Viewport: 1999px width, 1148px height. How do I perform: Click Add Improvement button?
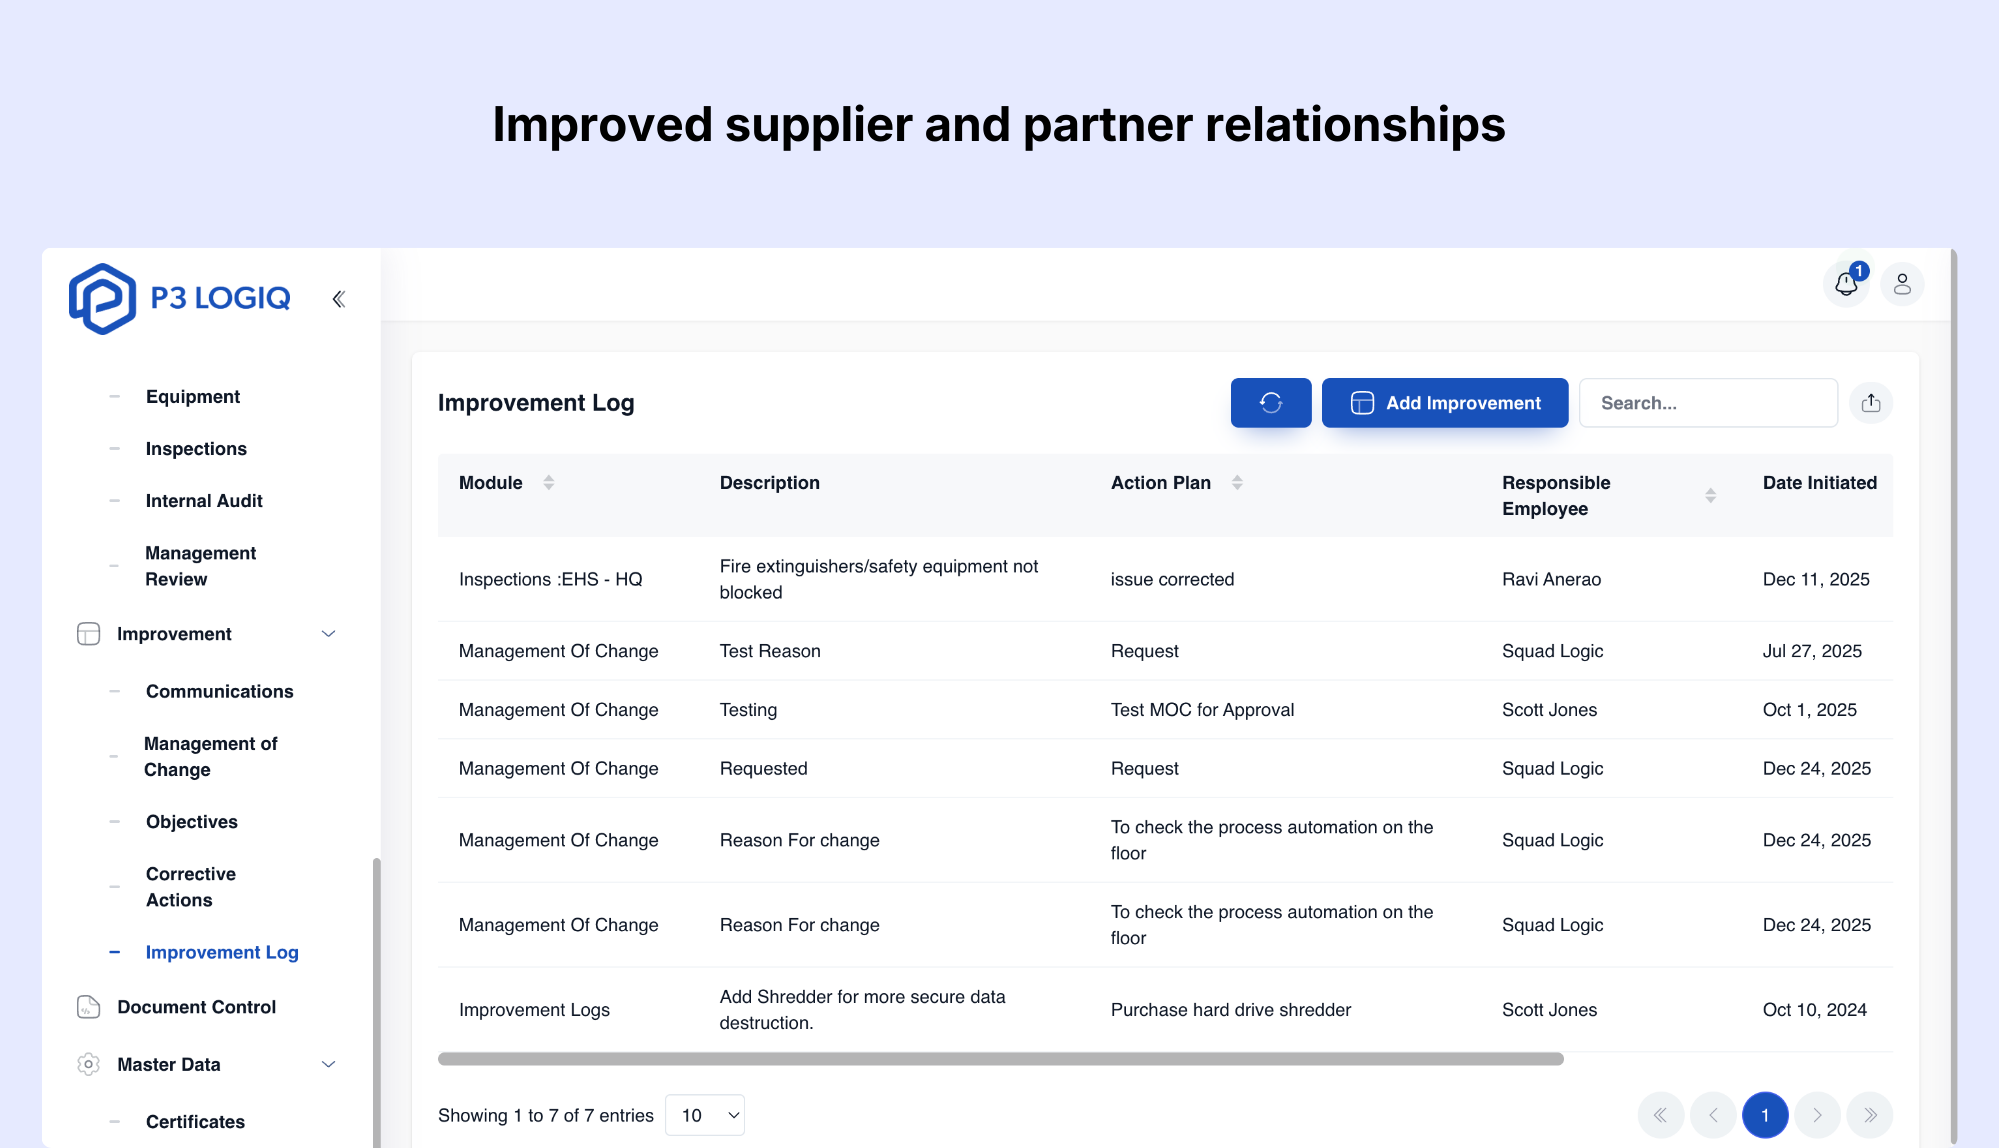[x=1445, y=403]
